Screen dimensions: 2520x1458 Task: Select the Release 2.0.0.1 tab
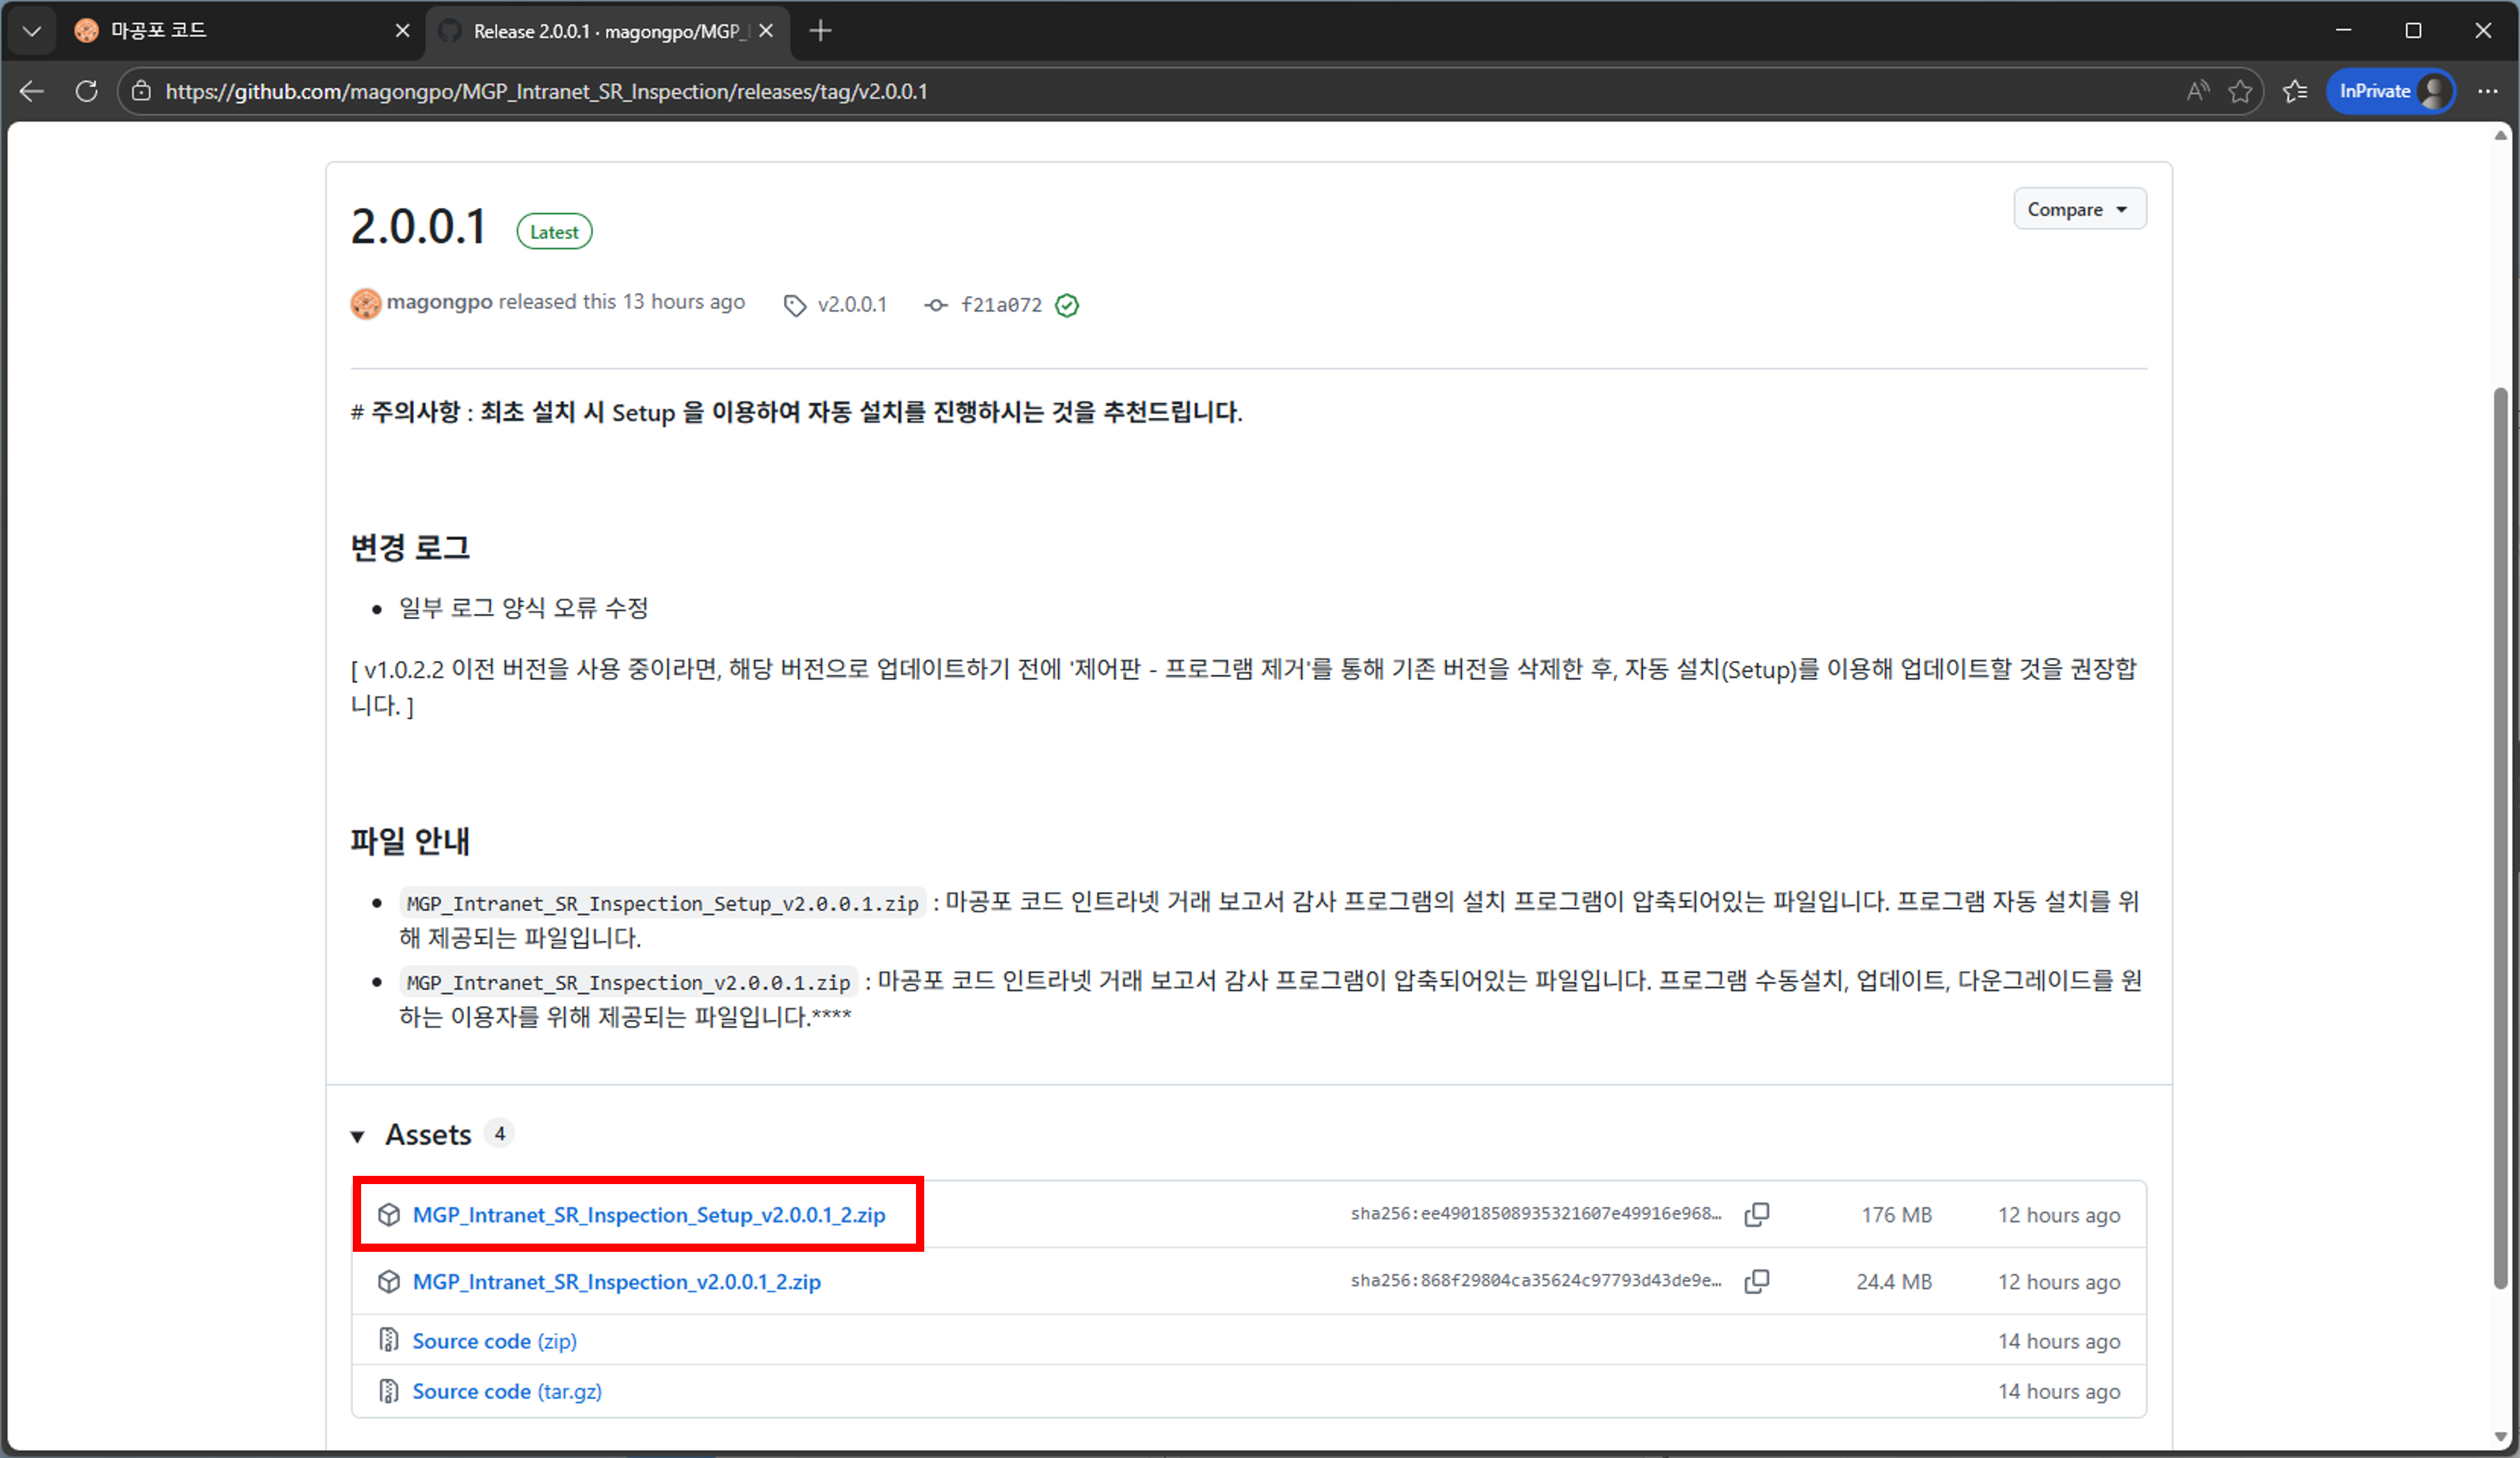tap(590, 30)
